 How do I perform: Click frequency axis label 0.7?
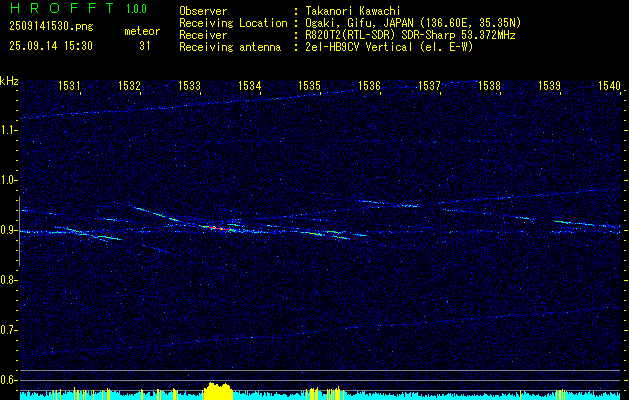(8, 330)
